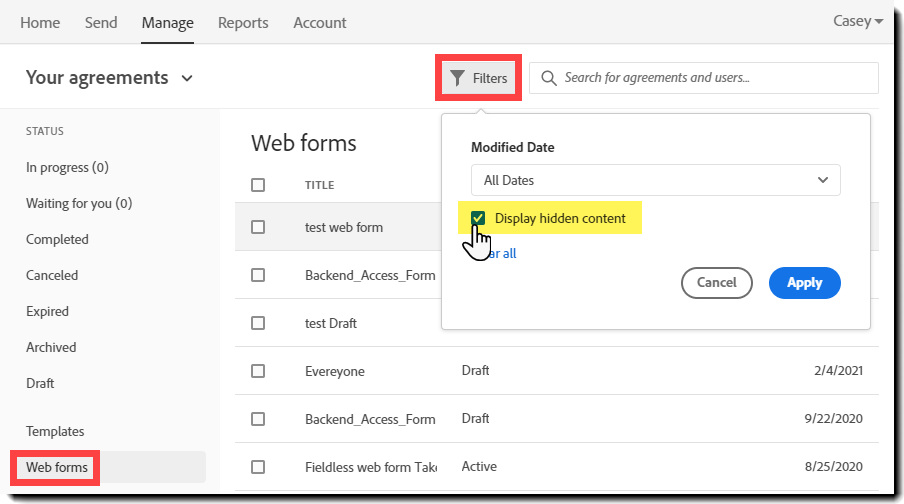Select the Archived status filter
Image resolution: width=904 pixels, height=504 pixels.
point(51,347)
